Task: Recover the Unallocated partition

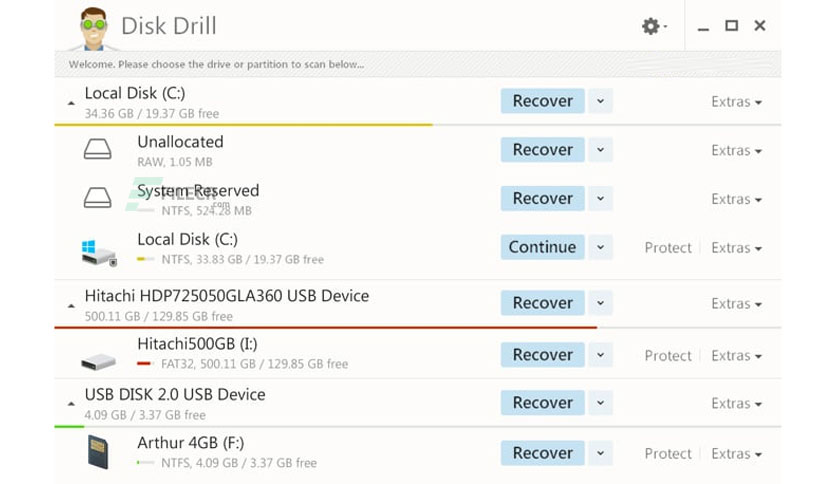Action: tap(542, 150)
